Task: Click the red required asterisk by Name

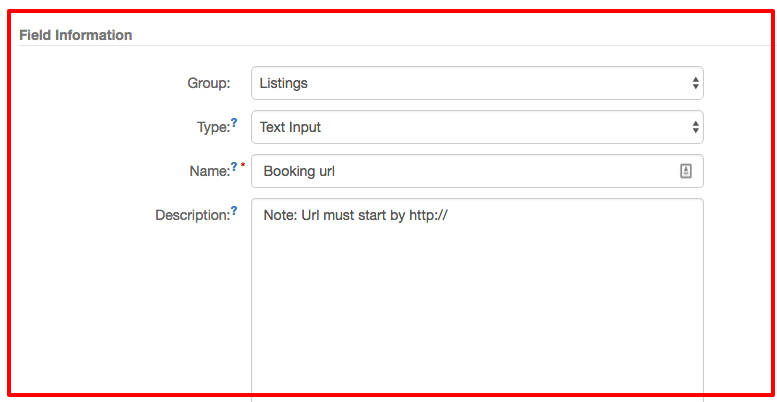Action: (242, 167)
